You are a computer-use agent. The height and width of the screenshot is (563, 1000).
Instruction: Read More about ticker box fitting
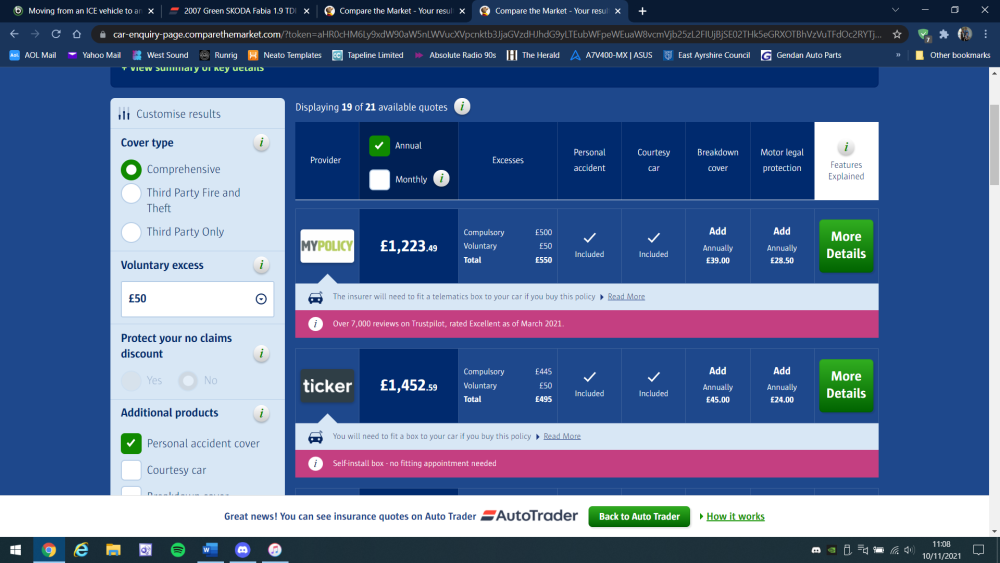[561, 436]
